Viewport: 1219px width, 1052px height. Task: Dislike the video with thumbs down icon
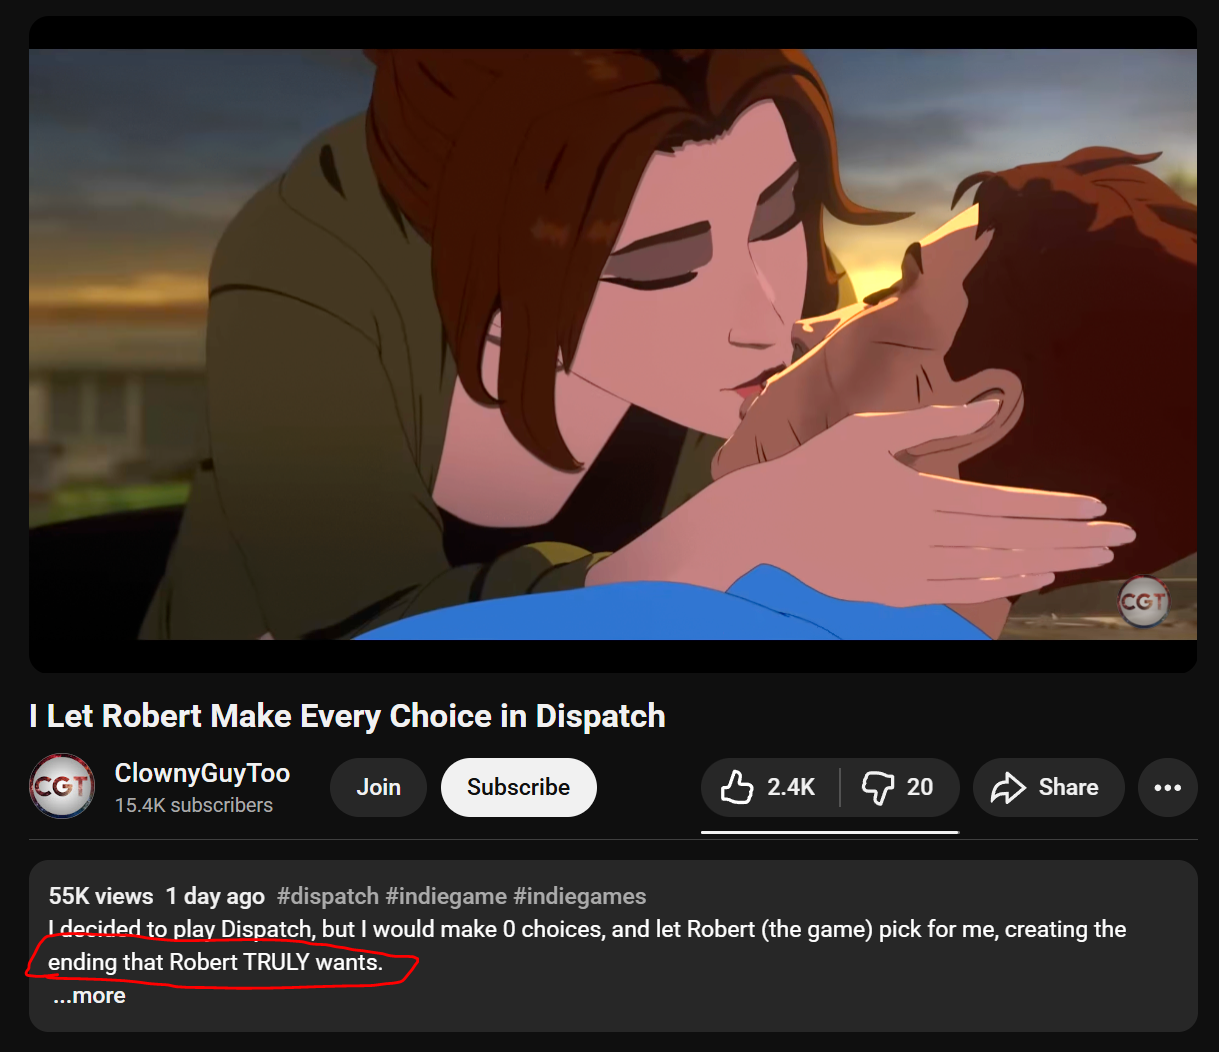tap(878, 787)
